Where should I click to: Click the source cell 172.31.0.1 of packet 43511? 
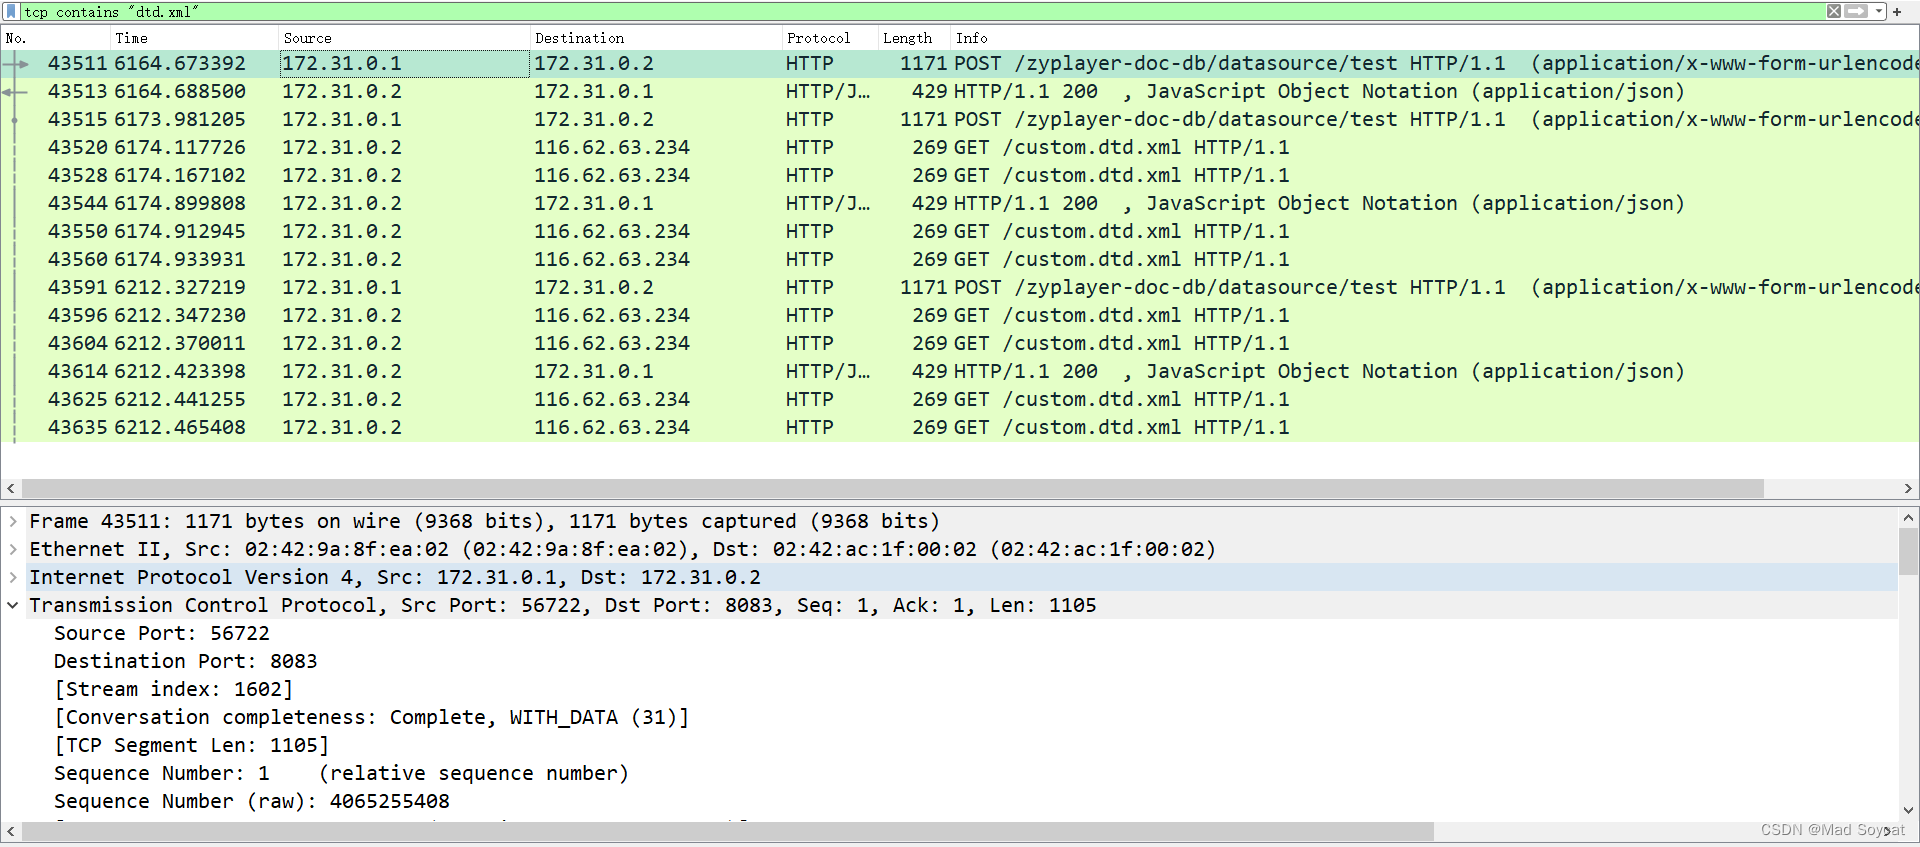[x=404, y=63]
